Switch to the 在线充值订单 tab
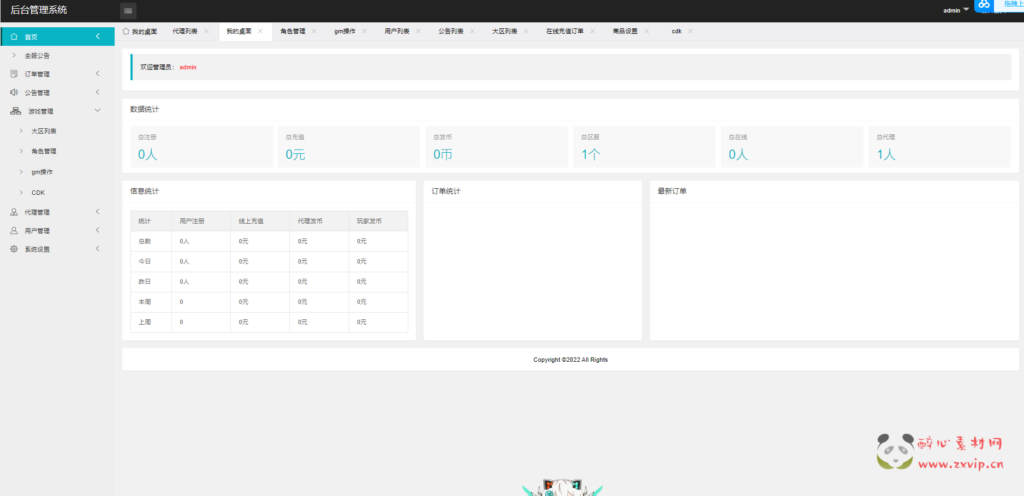Viewport: 1024px width, 496px height. tap(565, 32)
